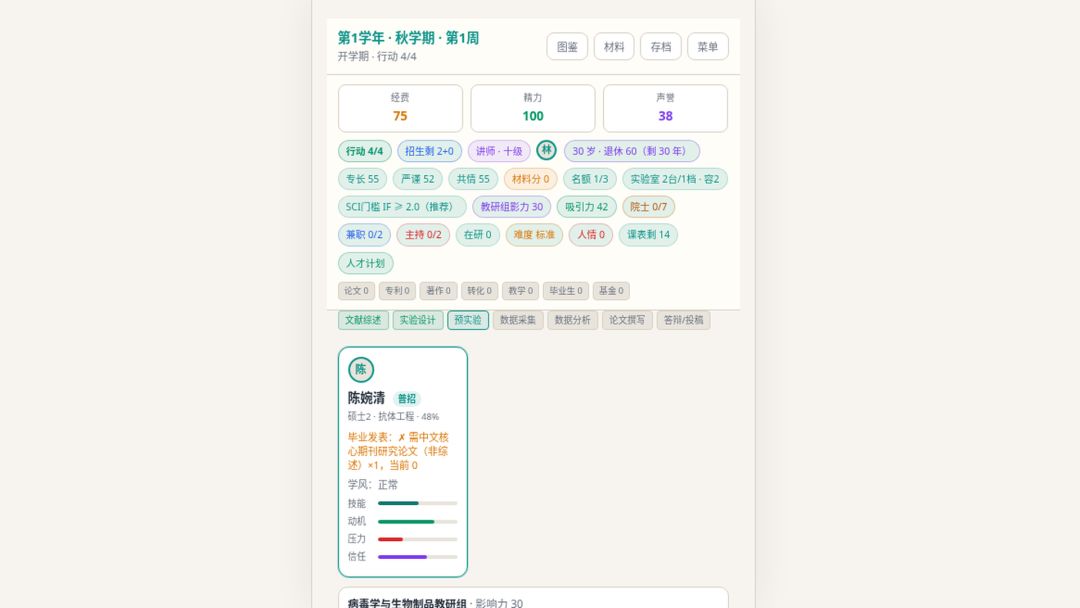Image resolution: width=1080 pixels, height=608 pixels.
Task: Click the 课表剩 14 pill
Action: click(648, 235)
